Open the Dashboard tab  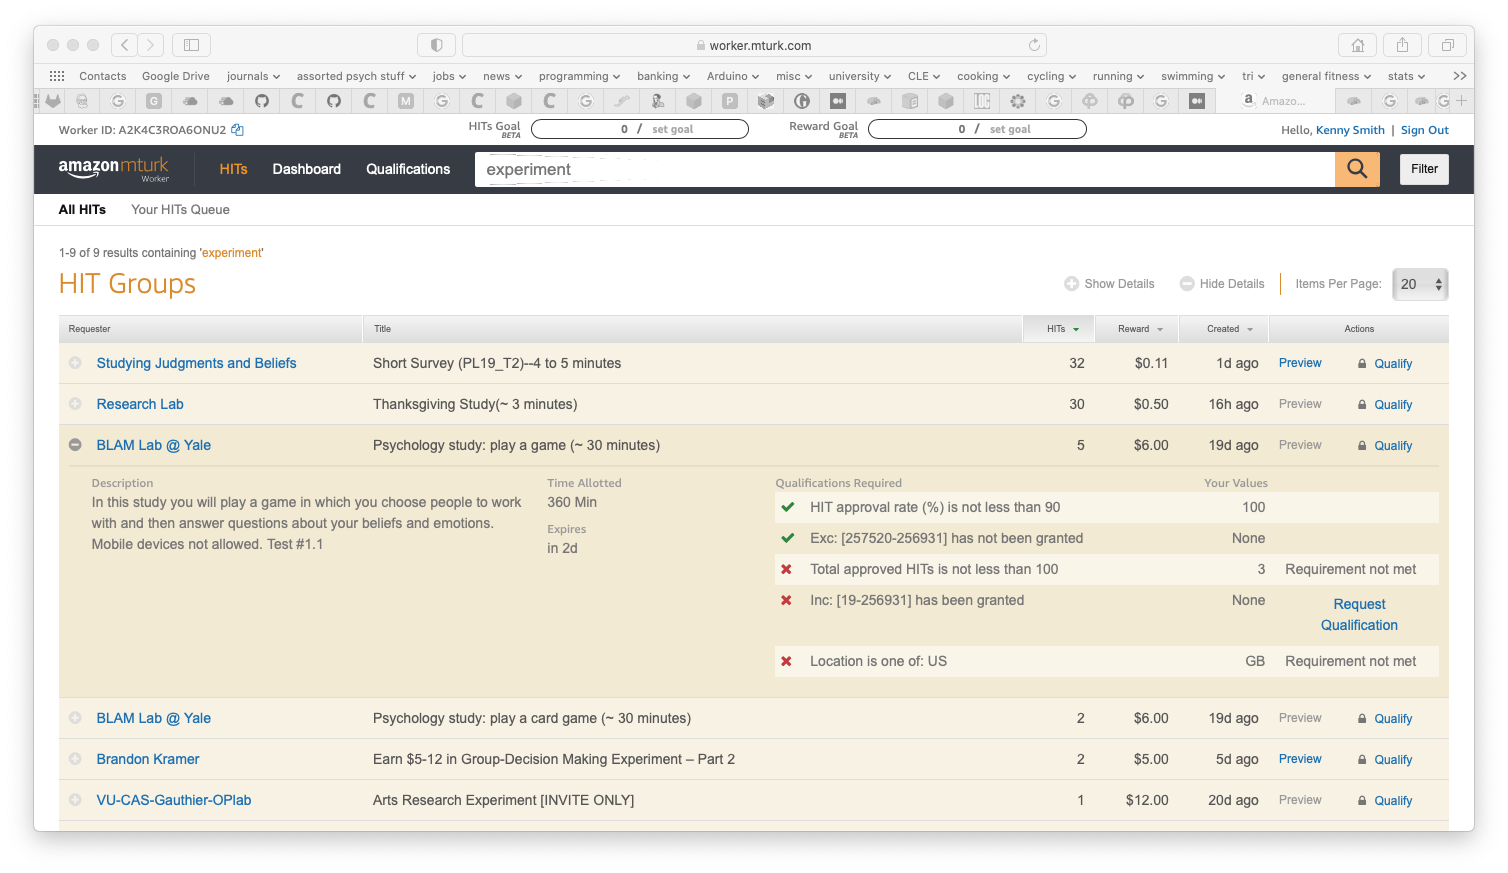pyautogui.click(x=306, y=169)
